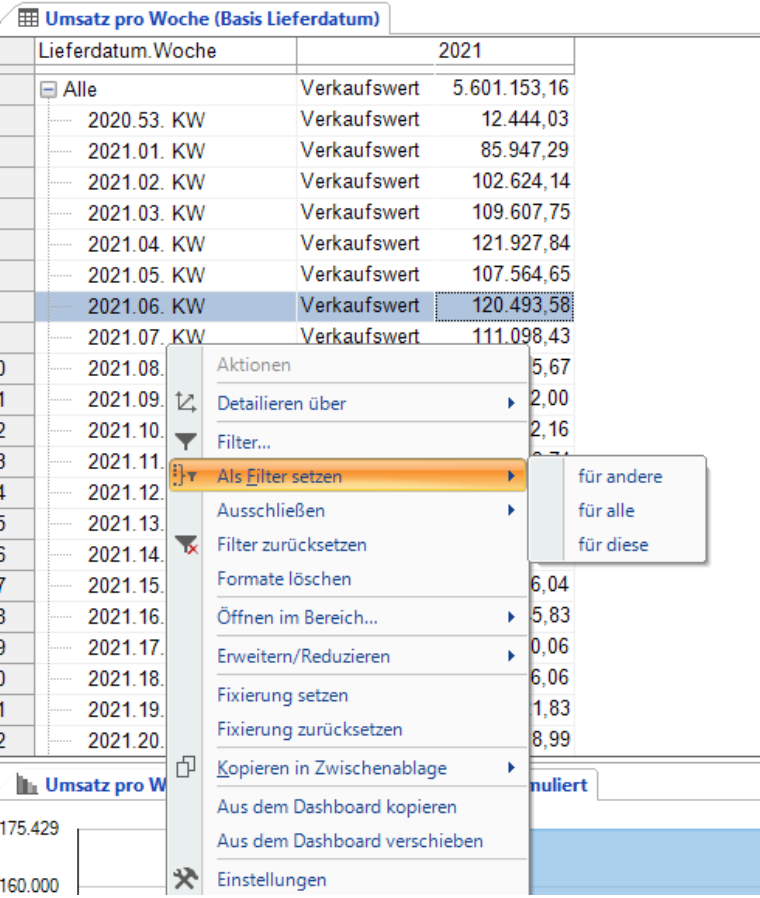760x898 pixels.
Task: Switch to Umsatz pro Woche (Basis Lieferdatum) tab
Action: pyautogui.click(x=212, y=19)
